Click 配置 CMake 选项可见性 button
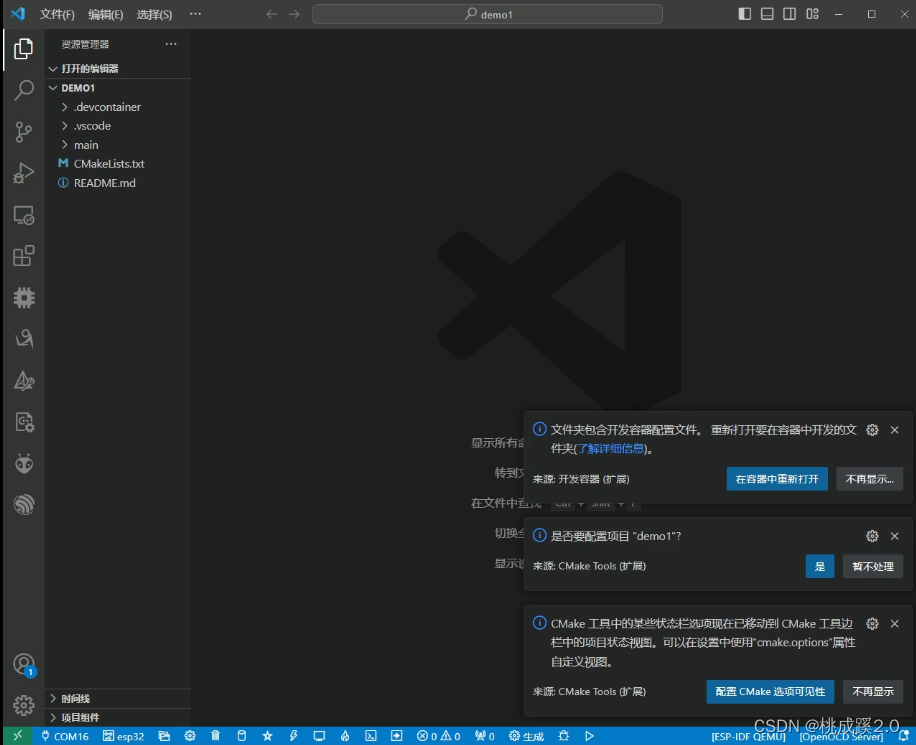The image size is (916, 745). coord(770,692)
